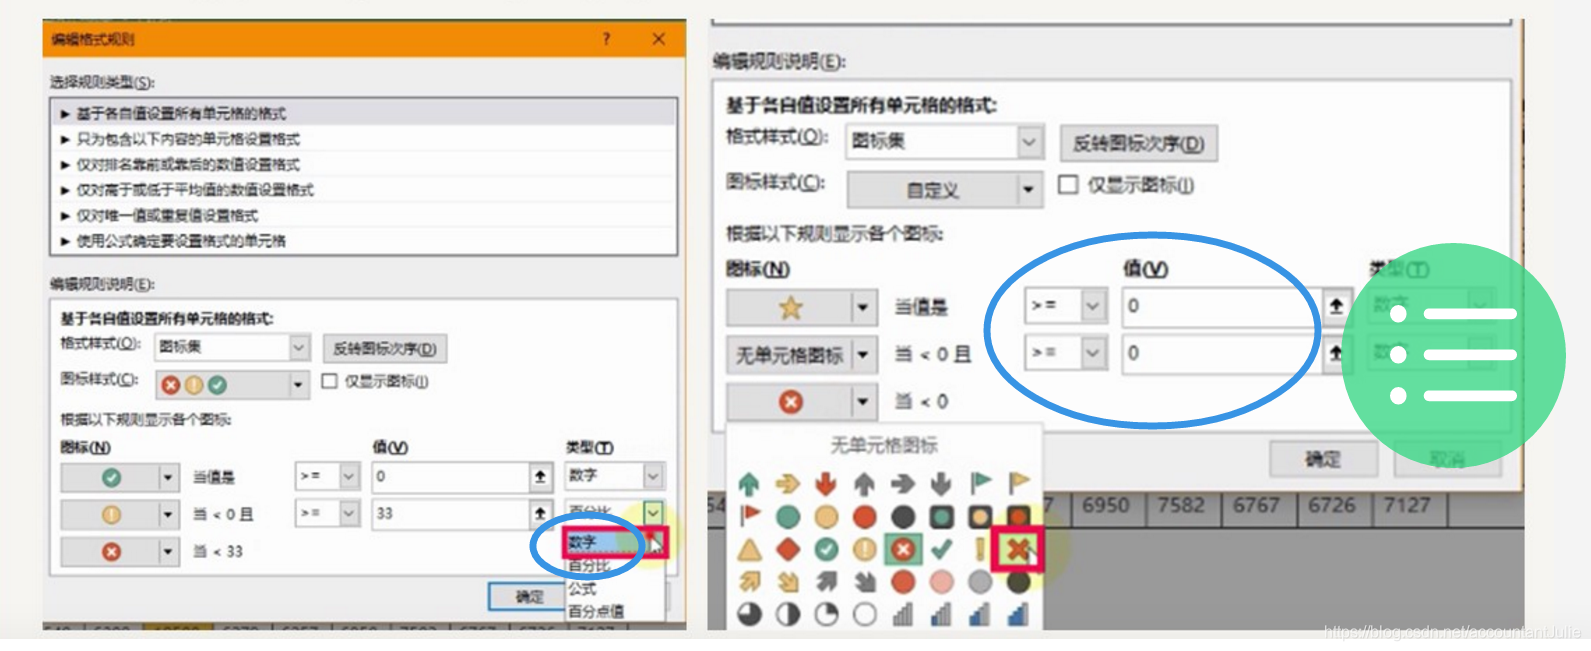Pick the pink circle icon
The width and height of the screenshot is (1591, 651).
[x=941, y=581]
